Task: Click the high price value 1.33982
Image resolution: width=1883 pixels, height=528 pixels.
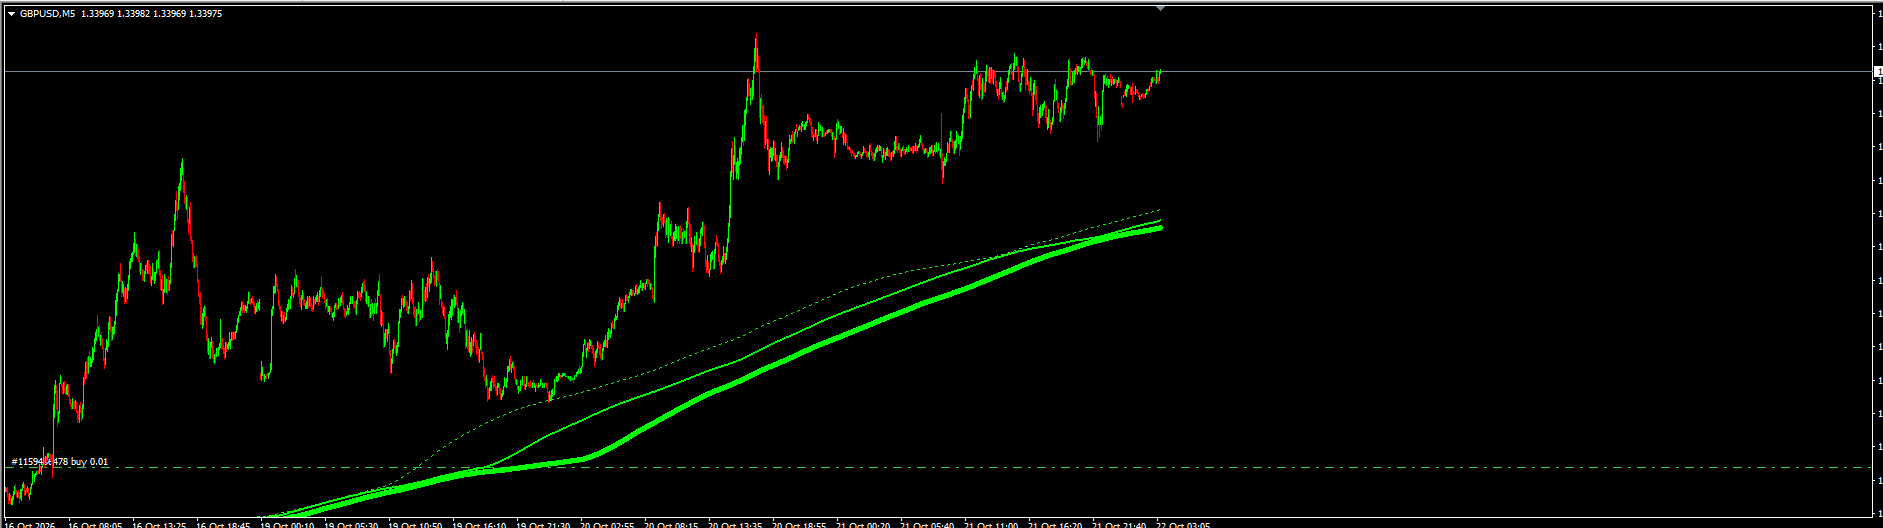Action: point(134,14)
